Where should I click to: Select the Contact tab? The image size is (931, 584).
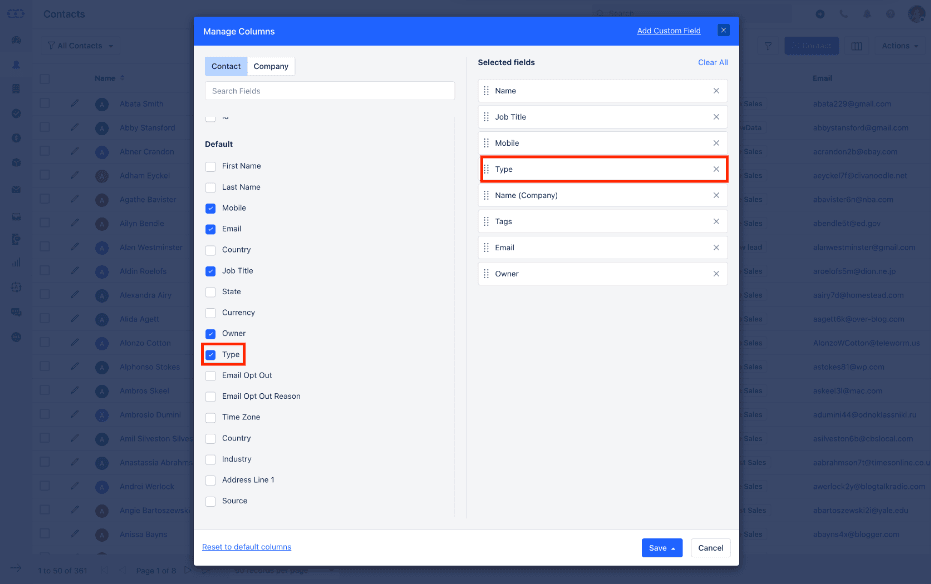pos(225,65)
